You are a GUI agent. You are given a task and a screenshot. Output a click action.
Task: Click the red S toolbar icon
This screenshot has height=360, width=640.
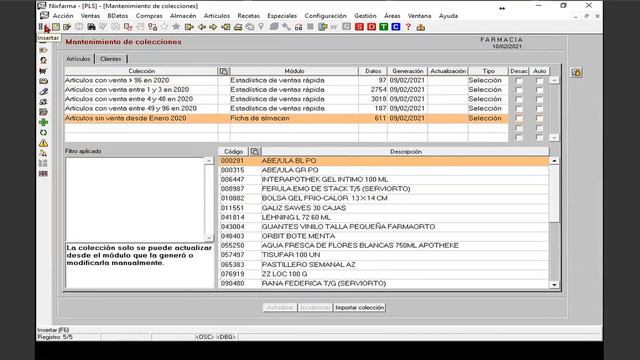pyautogui.click(x=359, y=27)
